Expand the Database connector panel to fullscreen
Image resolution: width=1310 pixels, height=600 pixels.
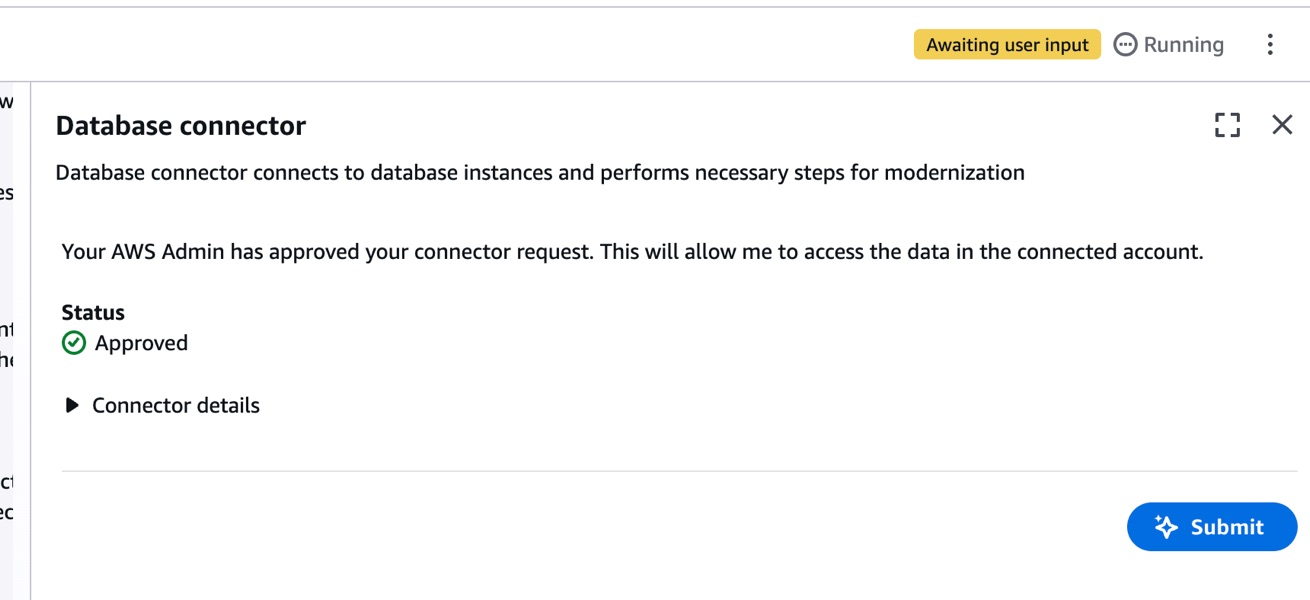click(1227, 125)
